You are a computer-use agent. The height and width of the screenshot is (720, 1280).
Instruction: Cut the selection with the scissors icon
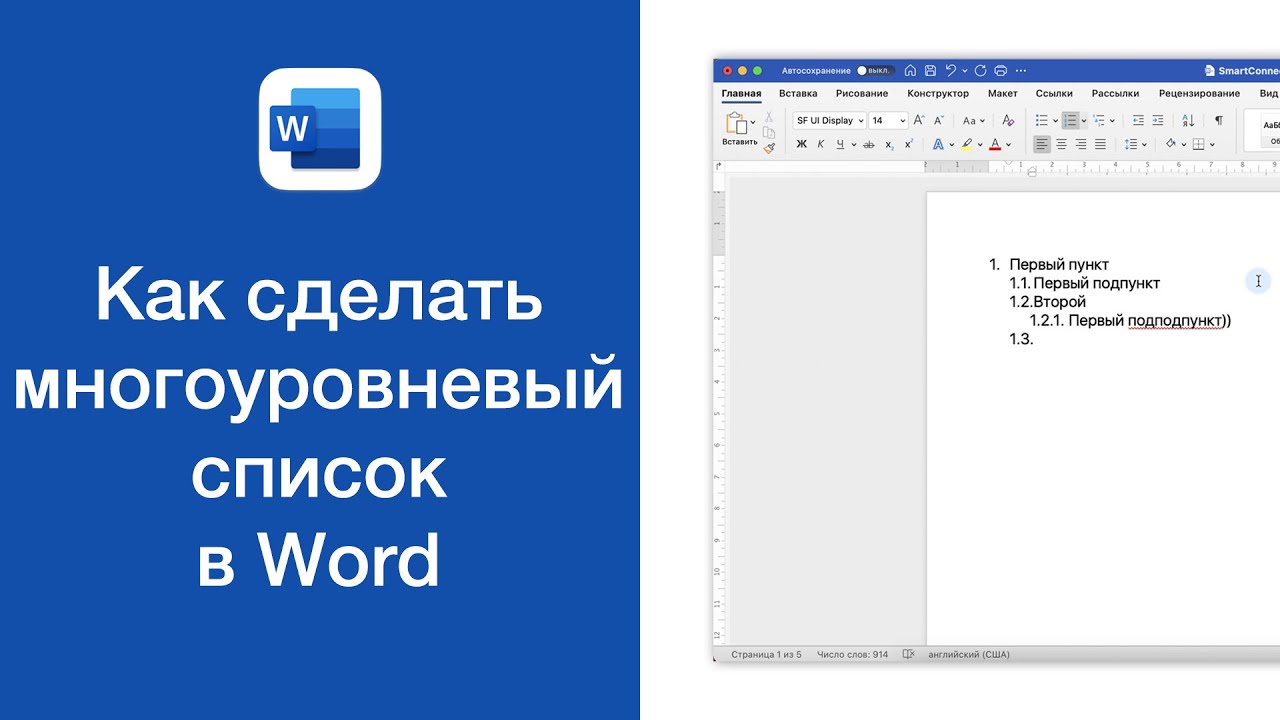769,117
